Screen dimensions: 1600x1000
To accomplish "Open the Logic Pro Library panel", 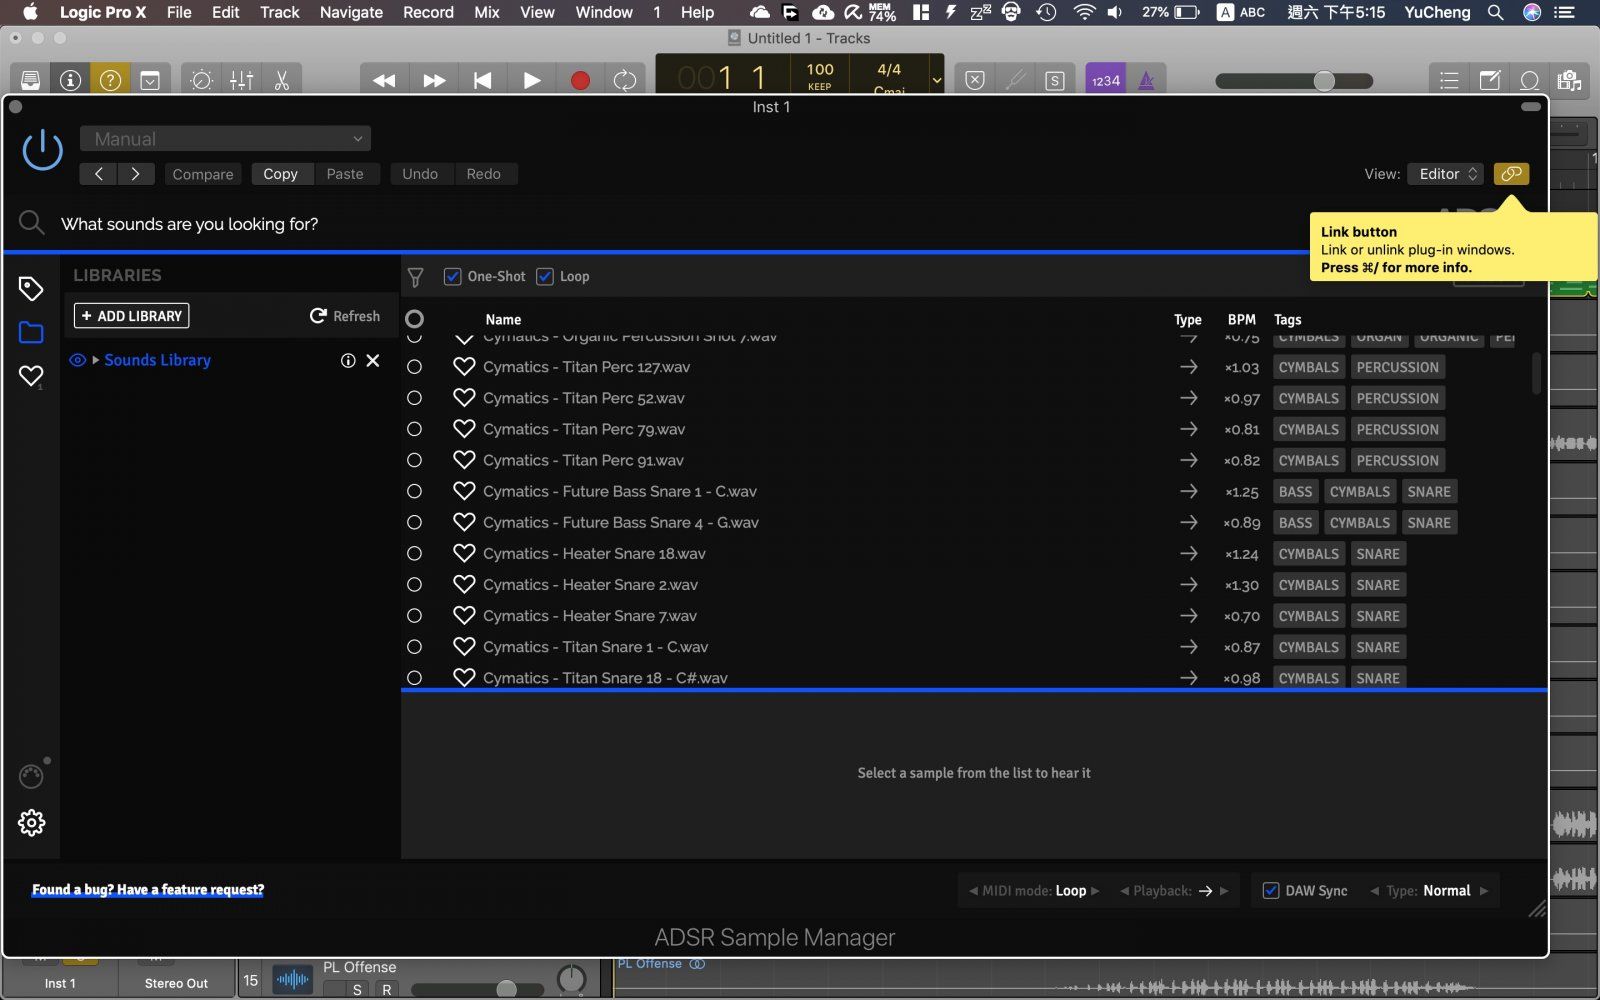I will tap(30, 80).
